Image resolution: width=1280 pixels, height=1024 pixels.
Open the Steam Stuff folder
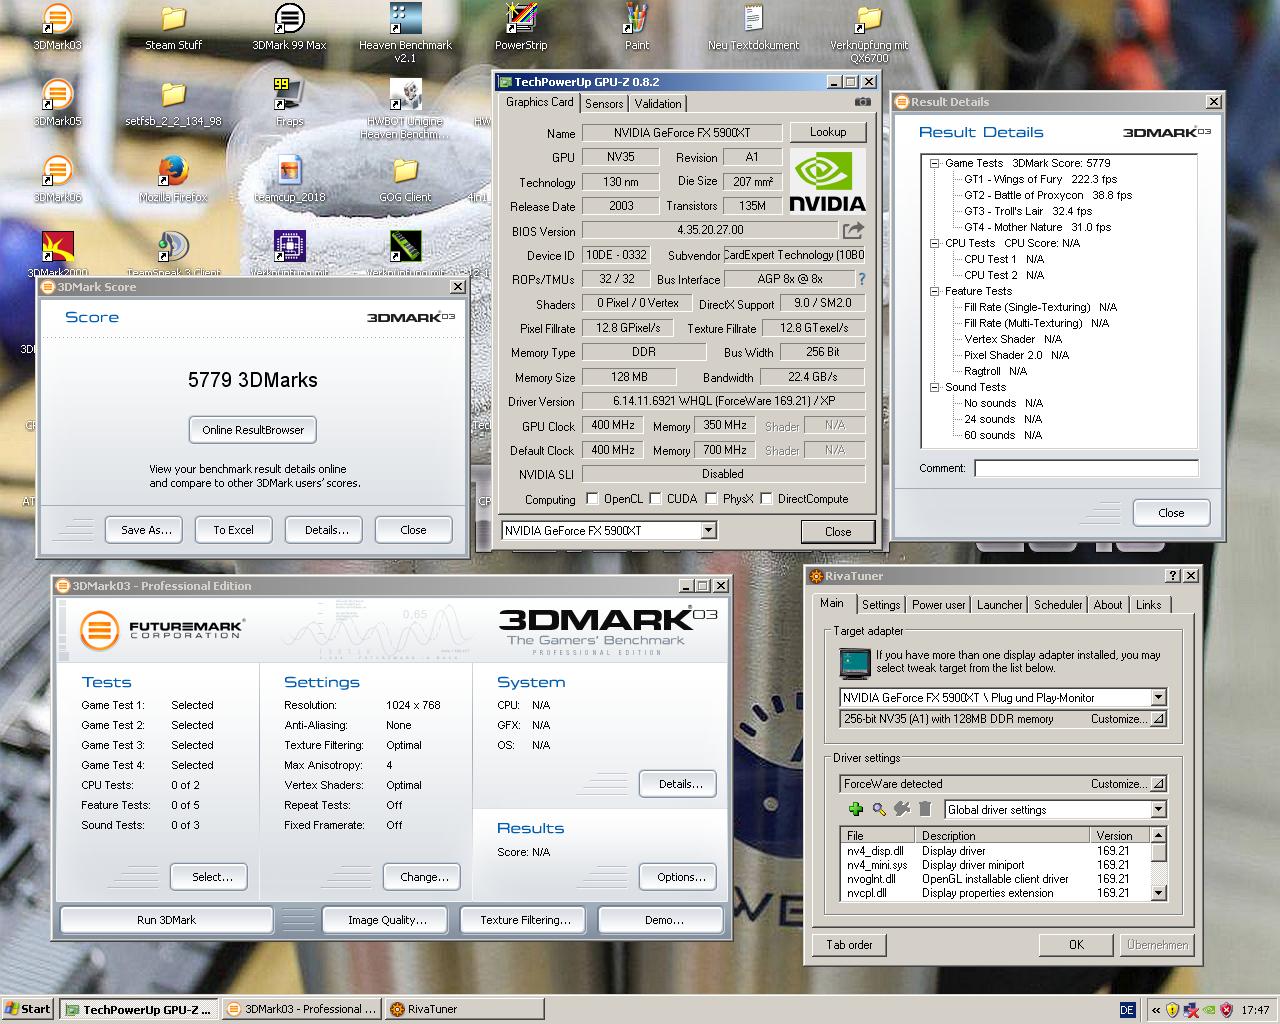point(173,27)
